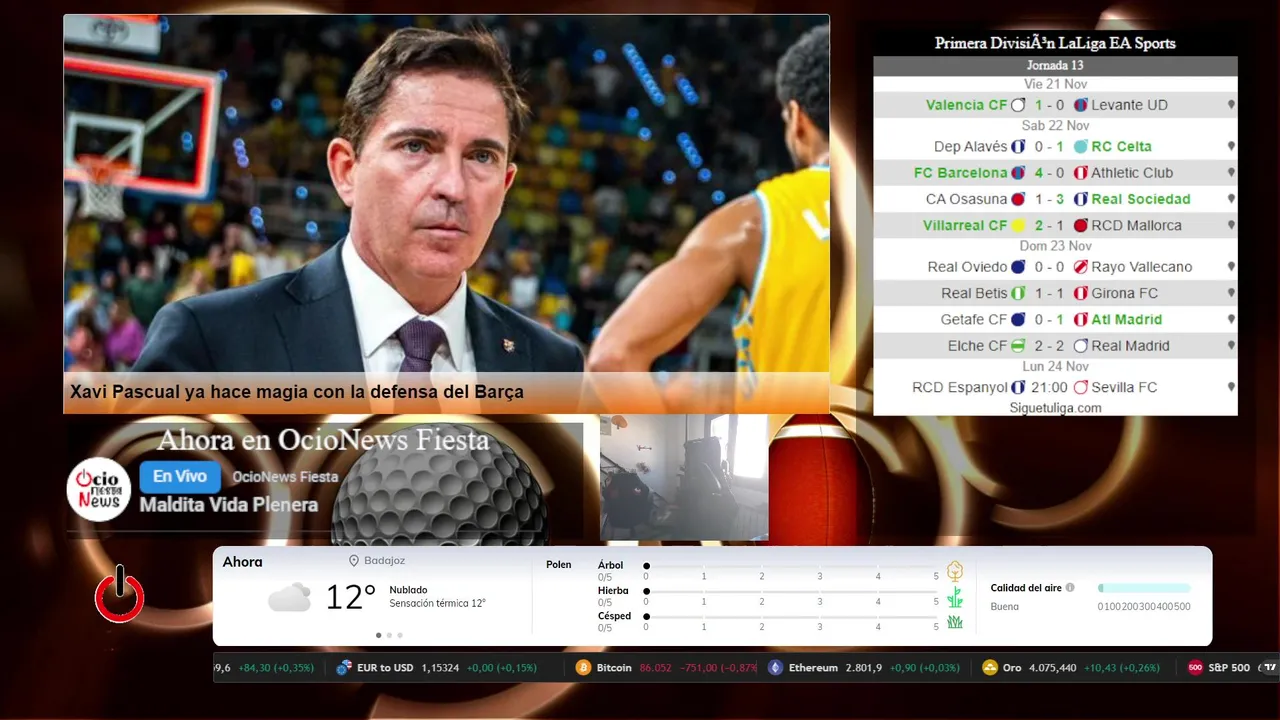This screenshot has height=720, width=1280.
Task: Click the RC Celta light-blue crest
Action: pyautogui.click(x=1080, y=147)
